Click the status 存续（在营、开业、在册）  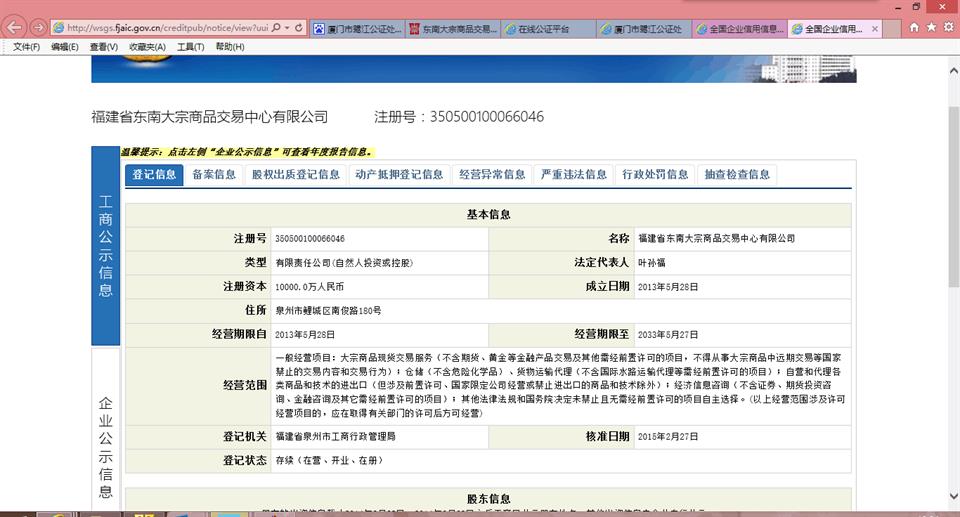329,460
